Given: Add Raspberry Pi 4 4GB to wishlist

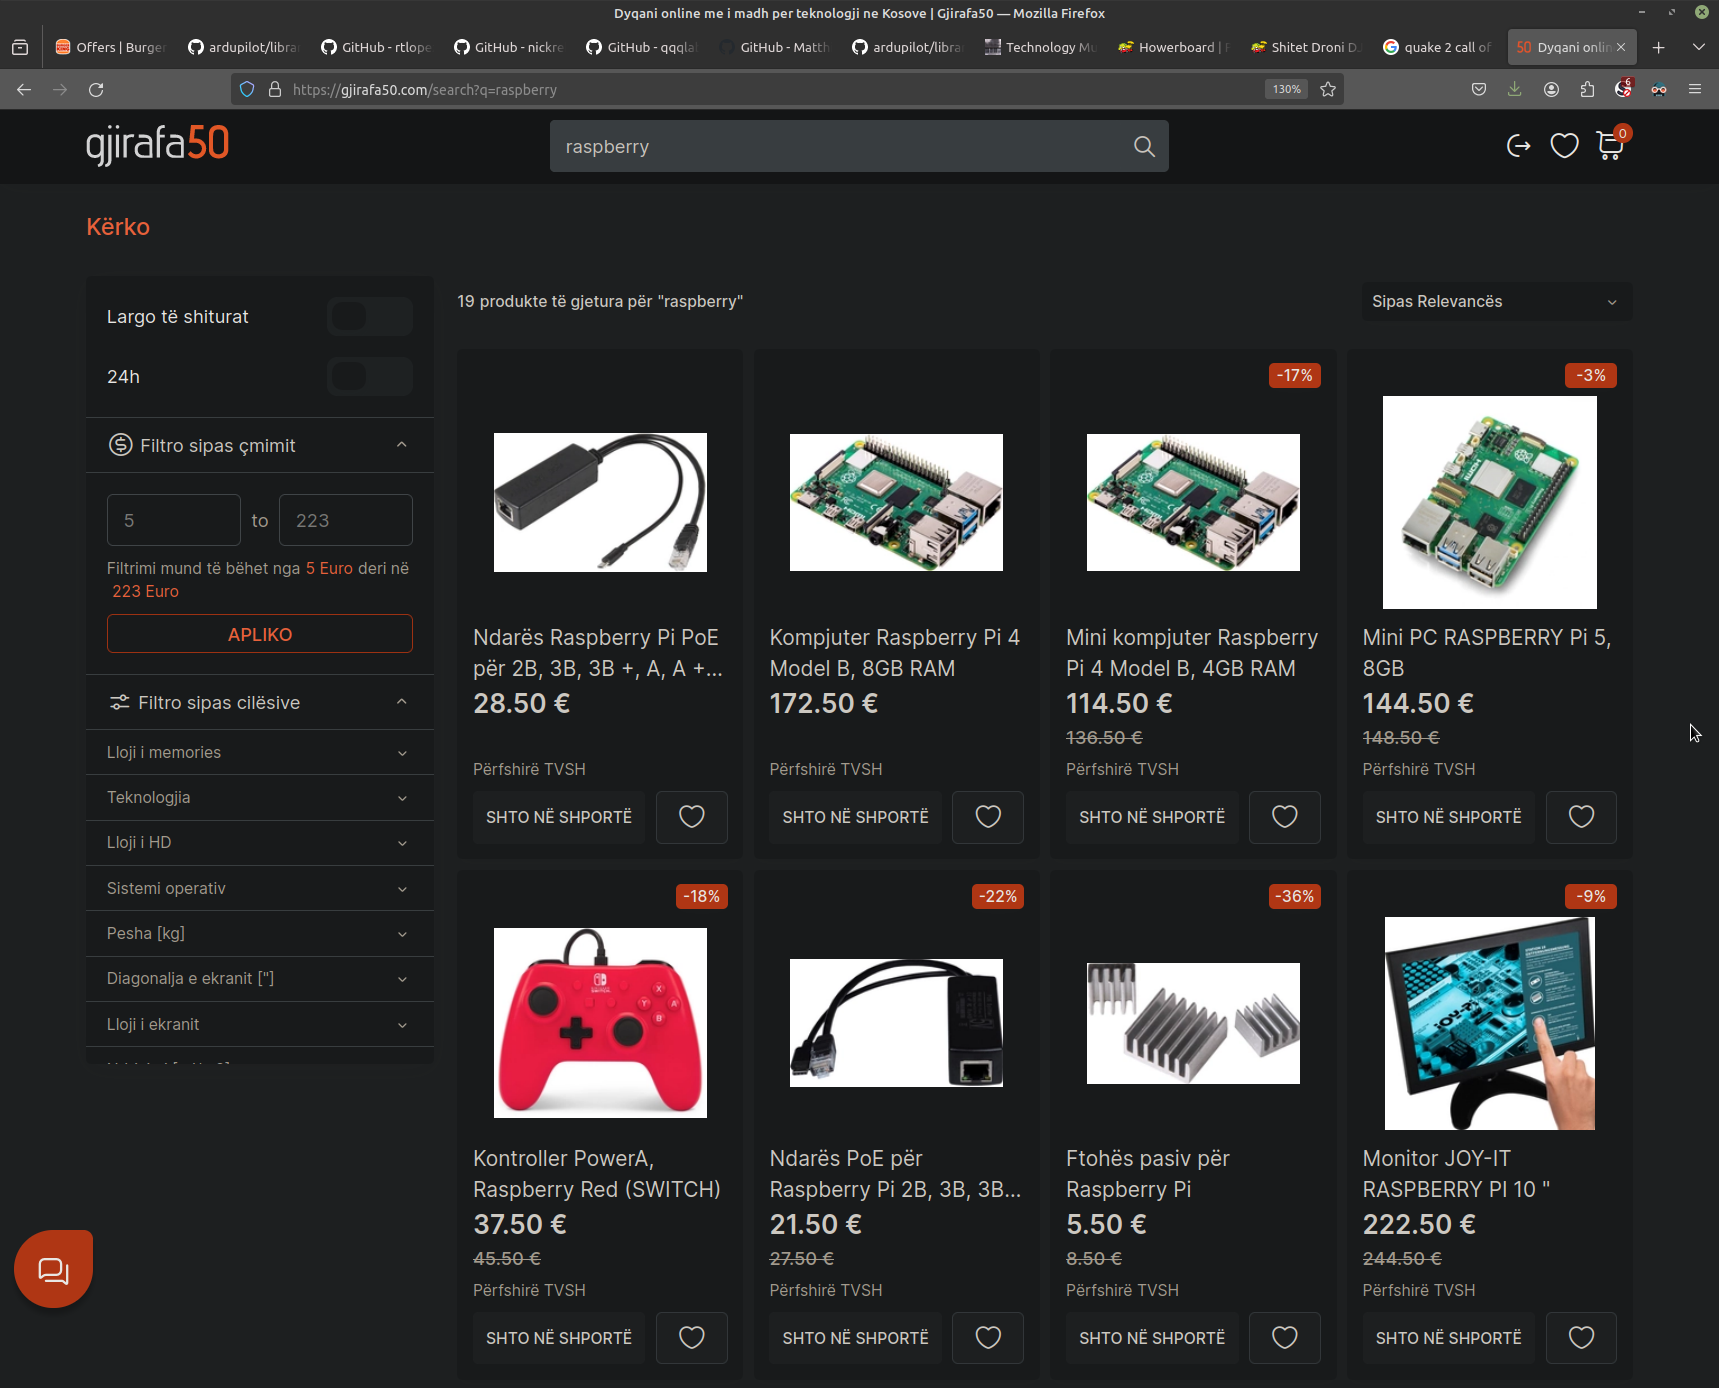Looking at the screenshot, I should click(1285, 817).
